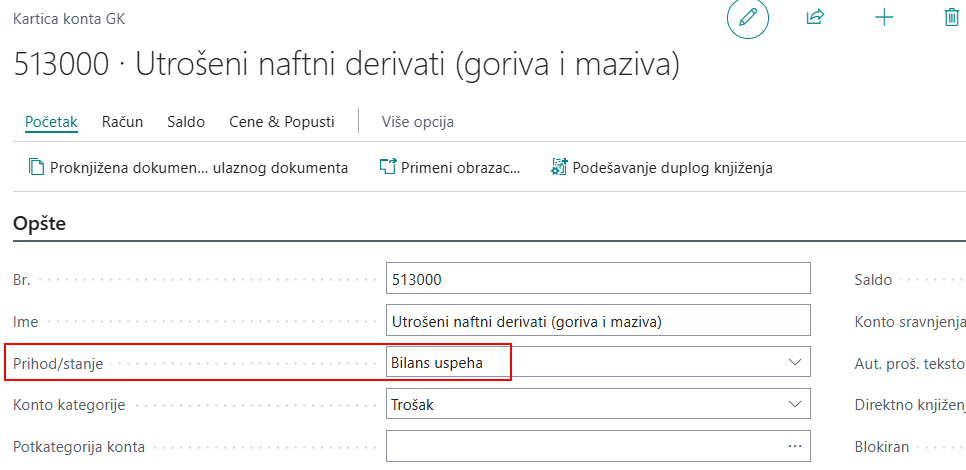The height and width of the screenshot is (470, 966).
Task: Click the Saldo field label
Action: click(x=873, y=280)
